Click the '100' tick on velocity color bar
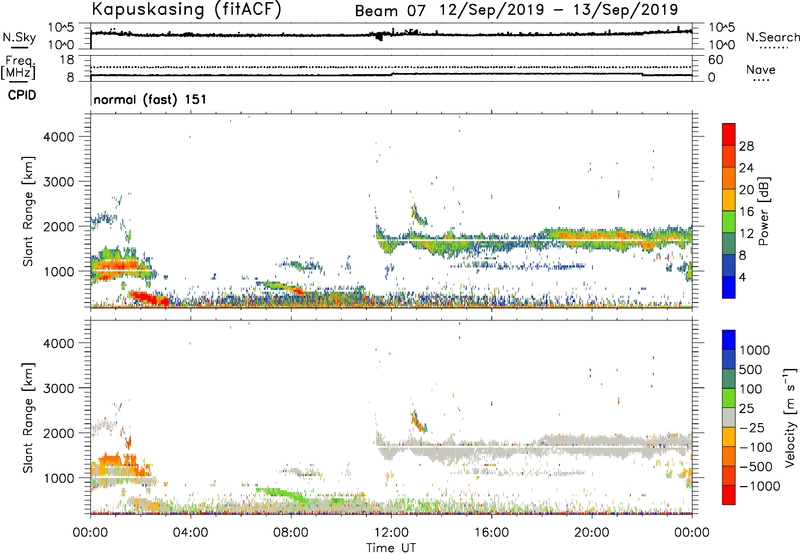This screenshot has width=800, height=554. pyautogui.click(x=751, y=389)
